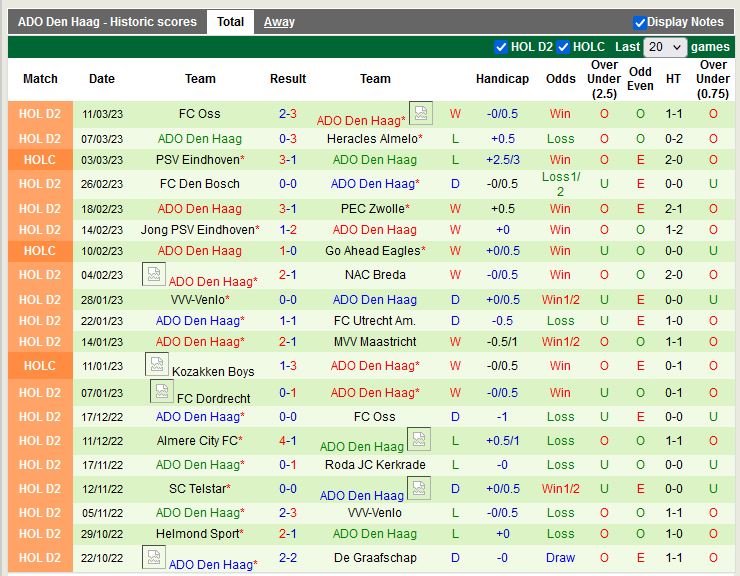Click the Odd Even column header
This screenshot has height=576, width=740.
coord(640,79)
